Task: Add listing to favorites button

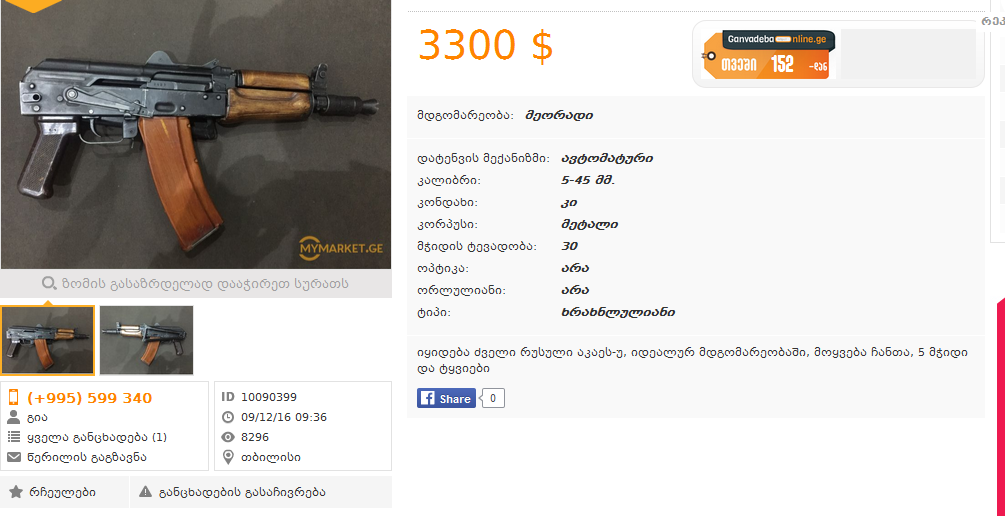Action: click(x=65, y=492)
